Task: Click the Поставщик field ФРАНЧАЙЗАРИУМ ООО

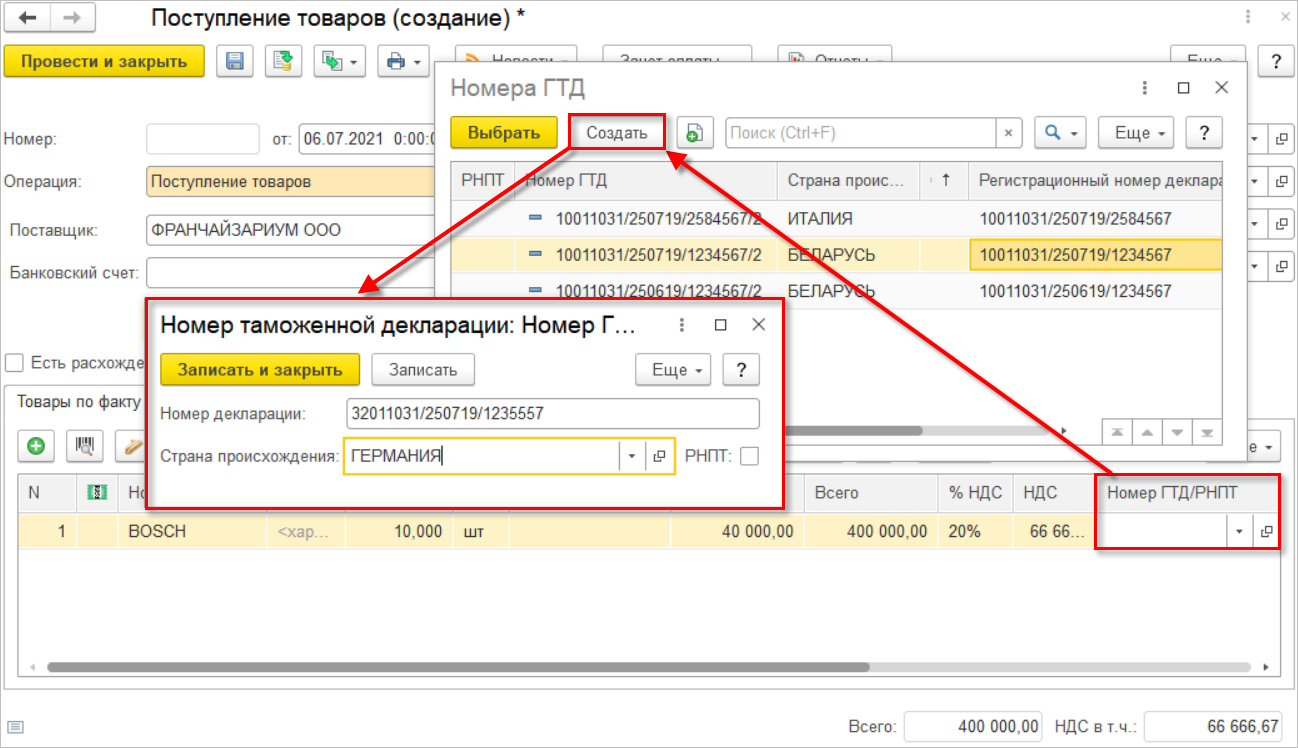Action: [290, 230]
